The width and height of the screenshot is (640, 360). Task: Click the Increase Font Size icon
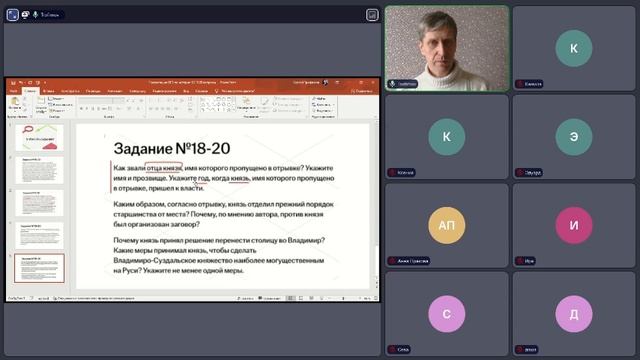pyautogui.click(x=128, y=100)
